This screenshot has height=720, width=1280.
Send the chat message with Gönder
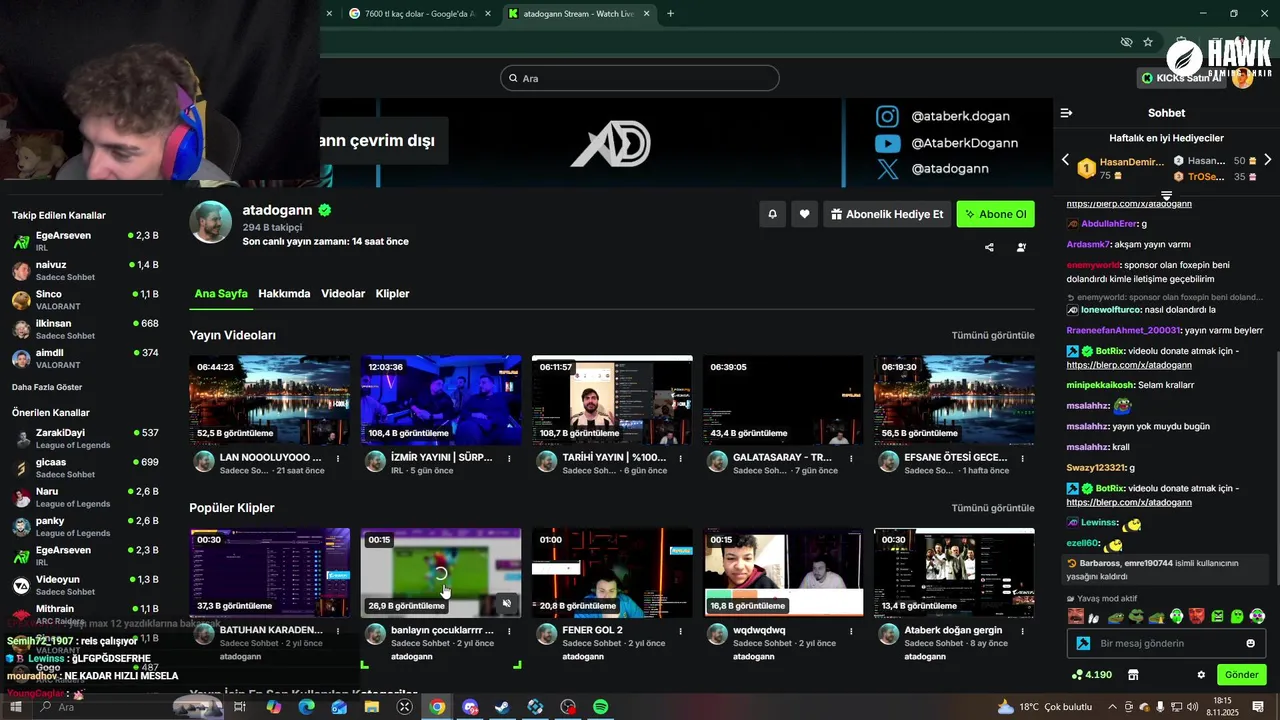pos(1241,675)
